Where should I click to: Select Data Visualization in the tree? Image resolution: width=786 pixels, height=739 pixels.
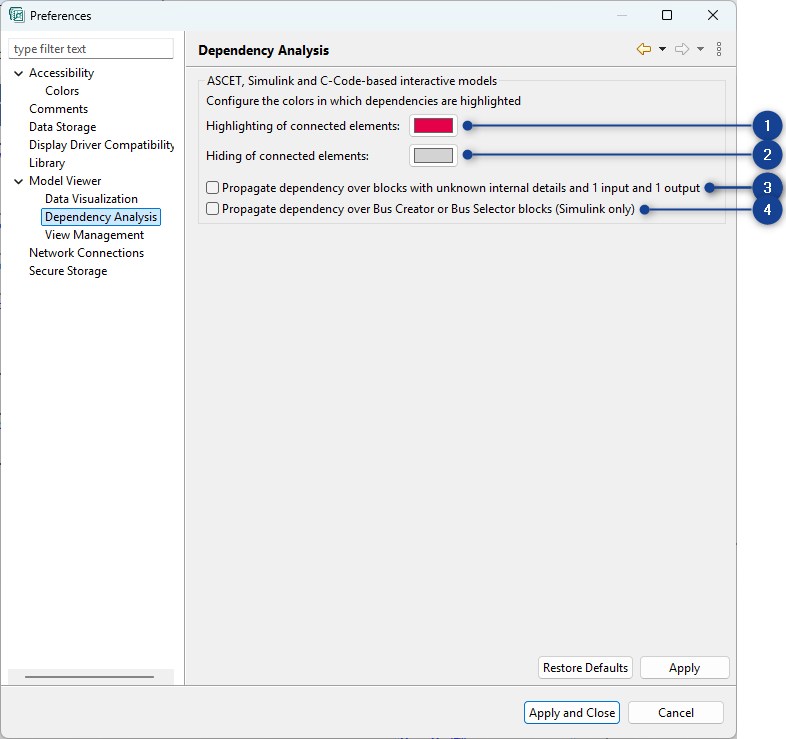(x=91, y=199)
